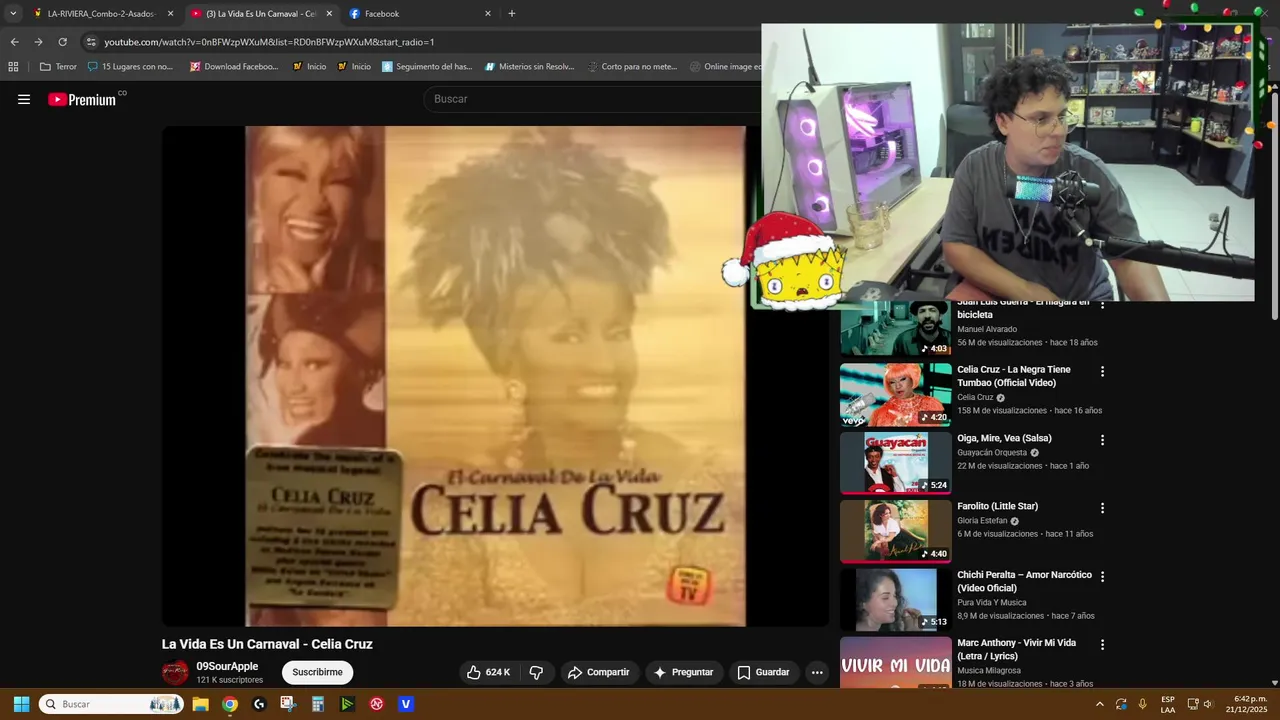Open the 09SourApple channel avatar
The height and width of the screenshot is (720, 1280).
(175, 673)
